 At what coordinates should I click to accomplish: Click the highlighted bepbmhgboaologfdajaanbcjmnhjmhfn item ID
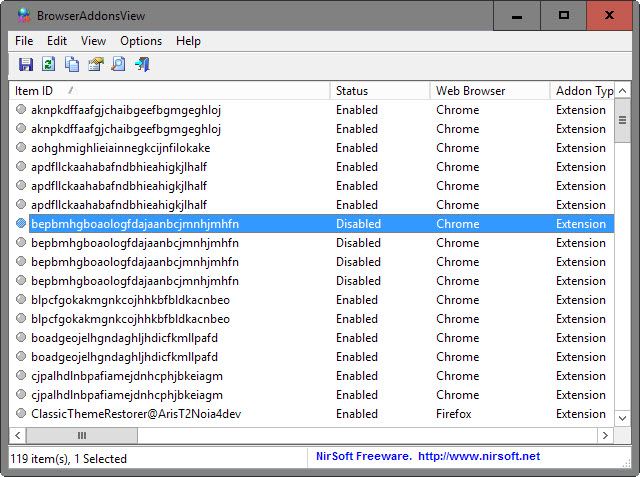135,224
